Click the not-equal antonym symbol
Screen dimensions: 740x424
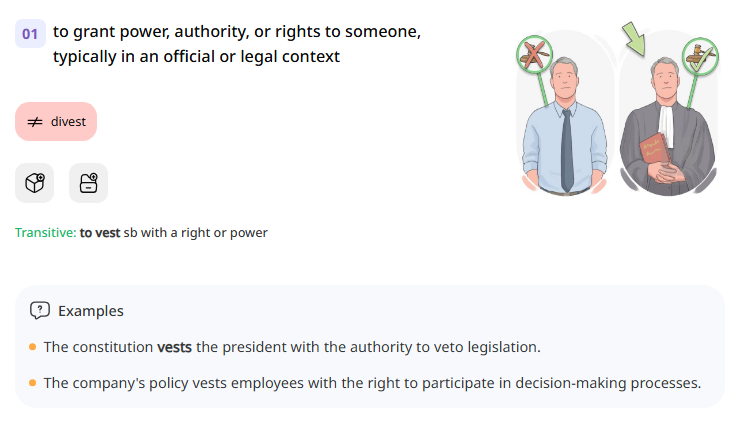(x=34, y=122)
